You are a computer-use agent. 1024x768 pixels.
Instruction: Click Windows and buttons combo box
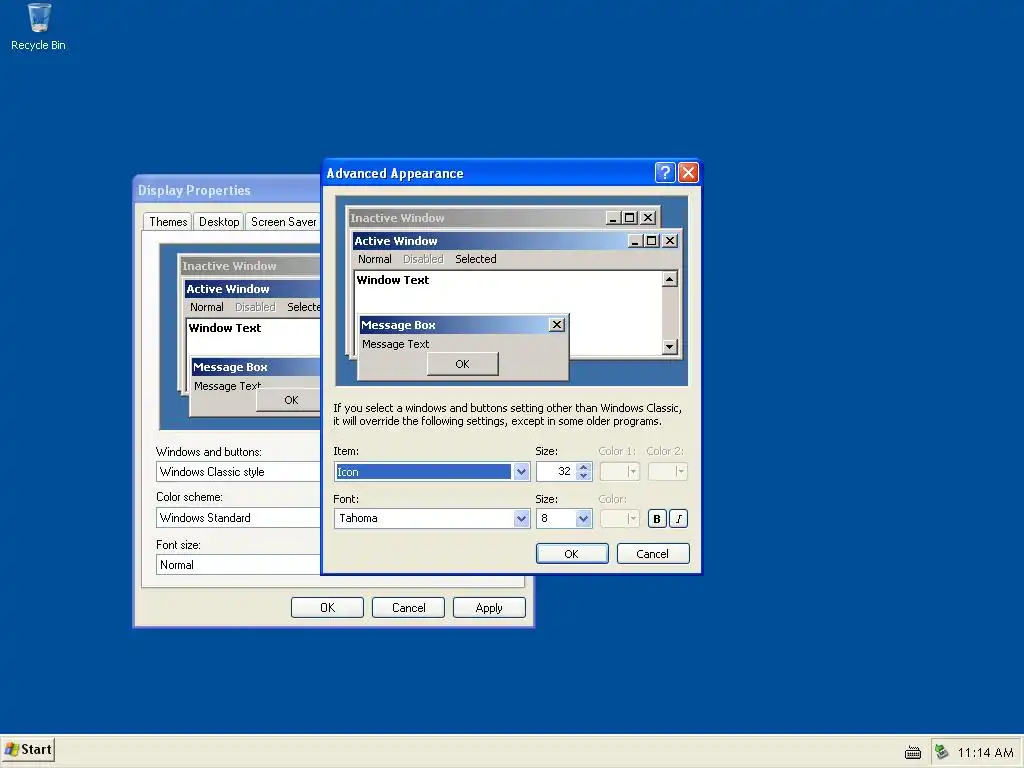pyautogui.click(x=238, y=472)
